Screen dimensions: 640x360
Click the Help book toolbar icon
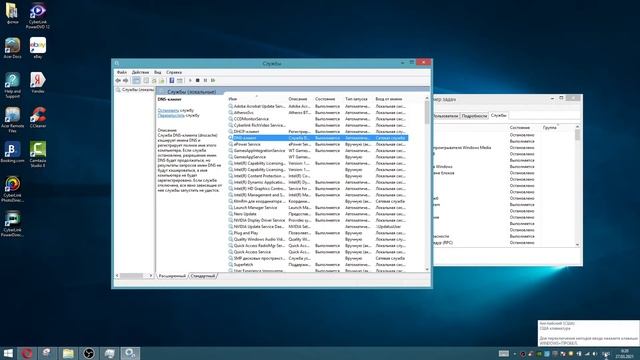172,80
